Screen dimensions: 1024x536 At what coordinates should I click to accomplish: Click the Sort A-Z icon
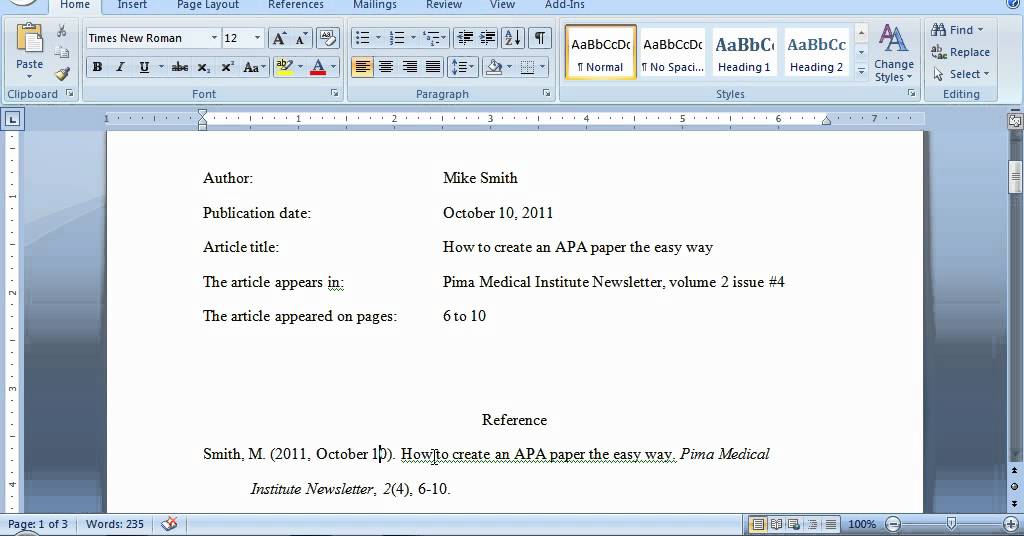pyautogui.click(x=512, y=38)
